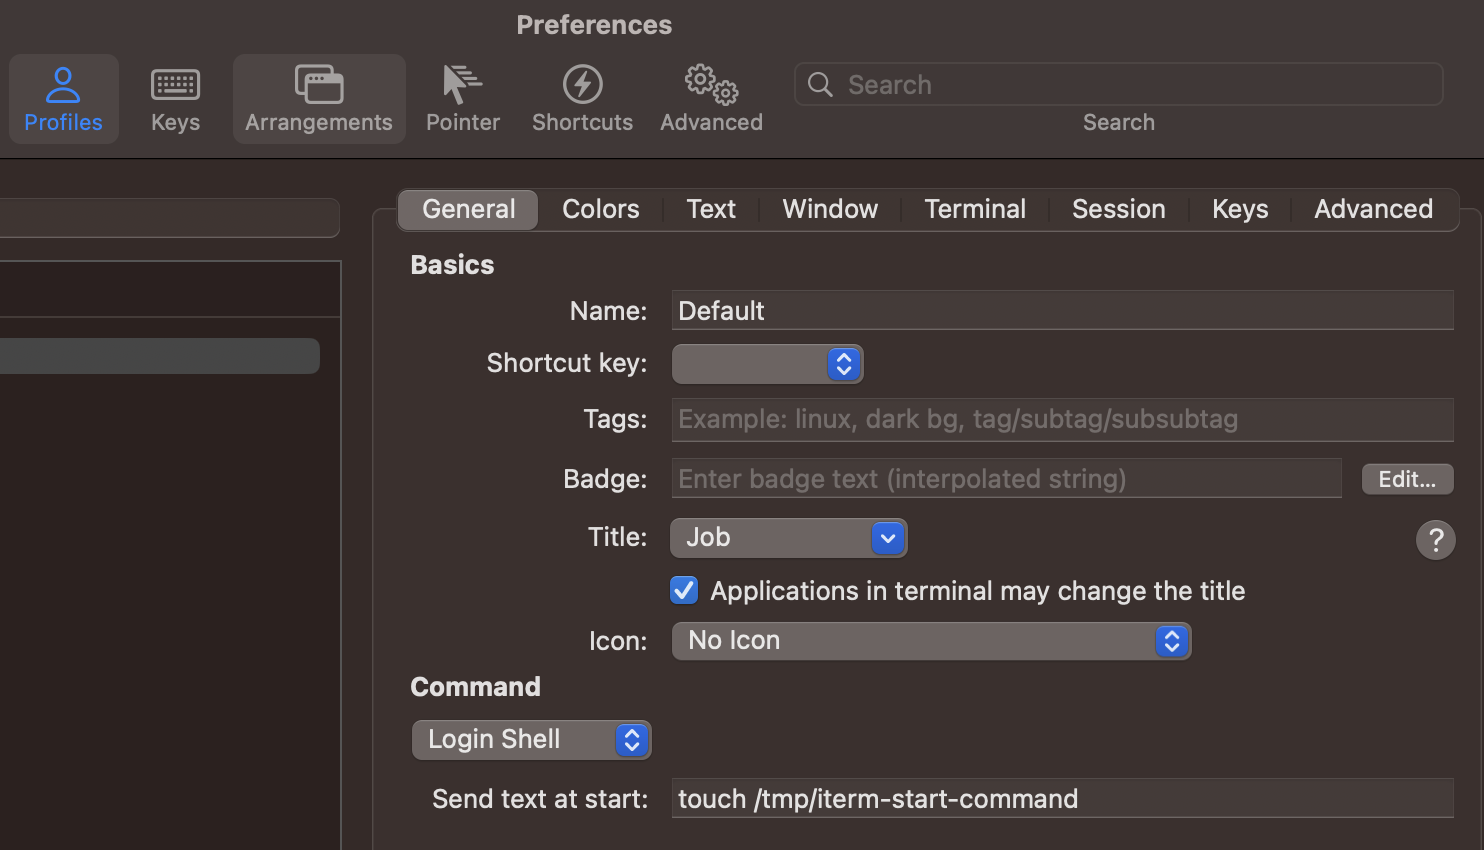This screenshot has width=1484, height=850.
Task: Open the Profiles preferences pane
Action: [63, 99]
